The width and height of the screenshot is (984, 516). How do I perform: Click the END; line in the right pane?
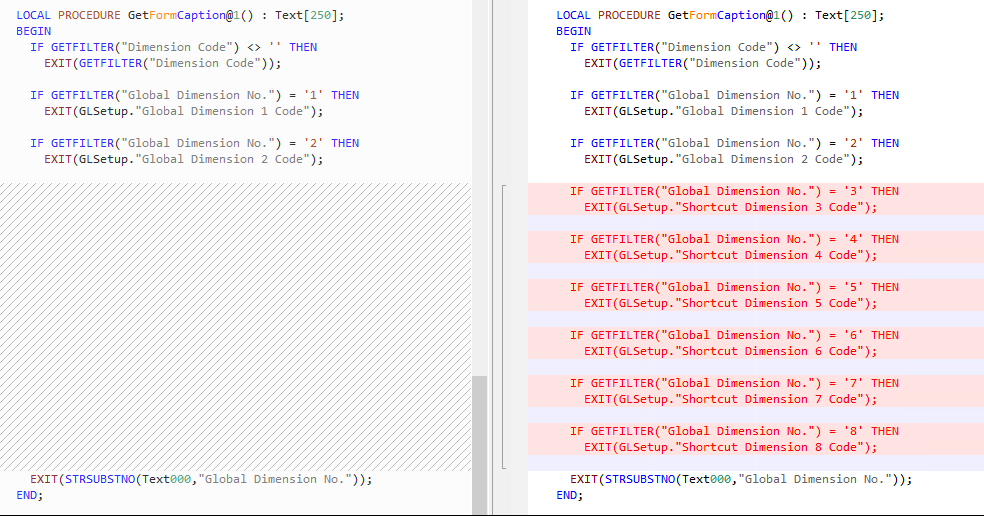569,495
